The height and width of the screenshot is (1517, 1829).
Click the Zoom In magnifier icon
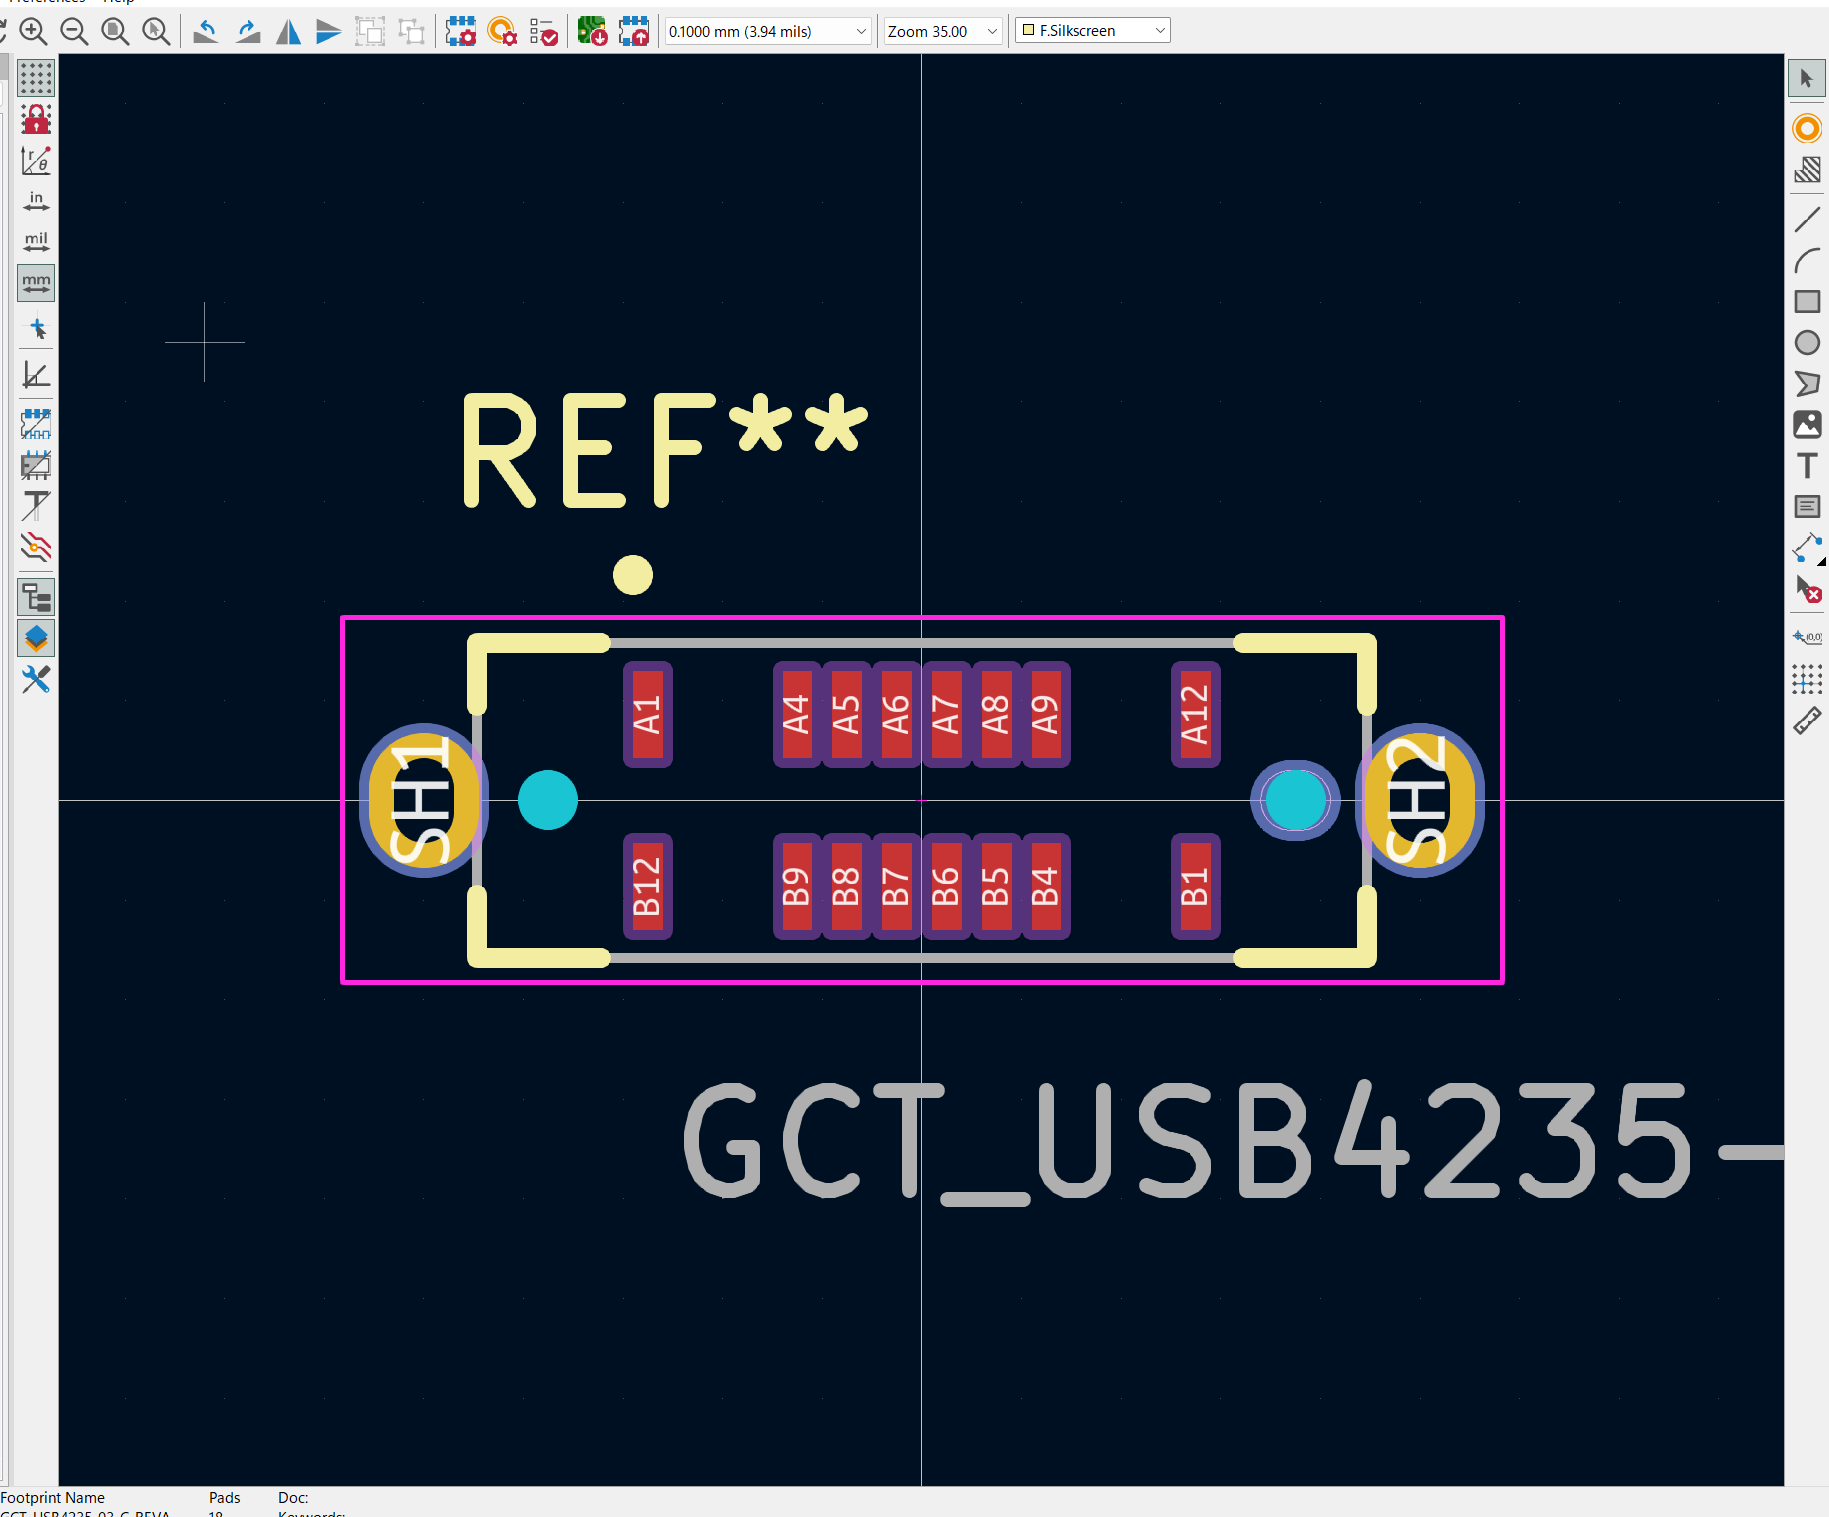coord(33,32)
